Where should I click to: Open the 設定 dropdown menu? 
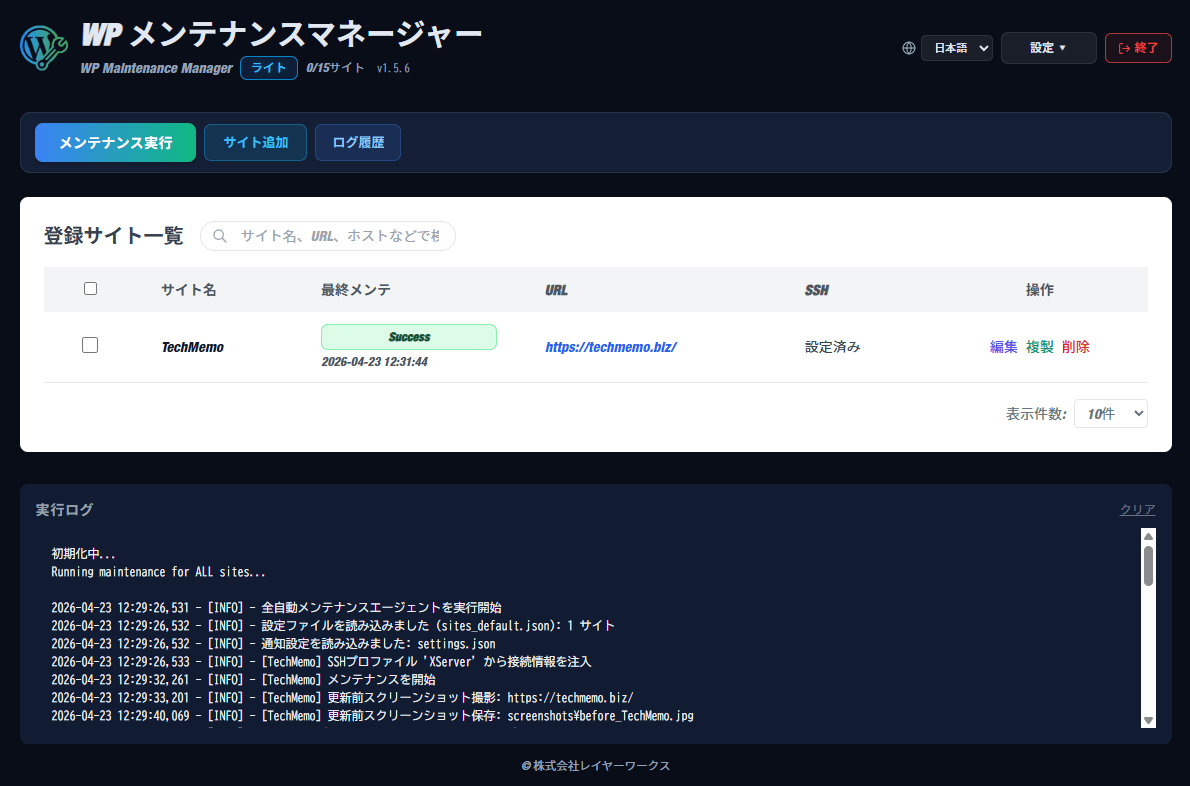click(x=1048, y=47)
